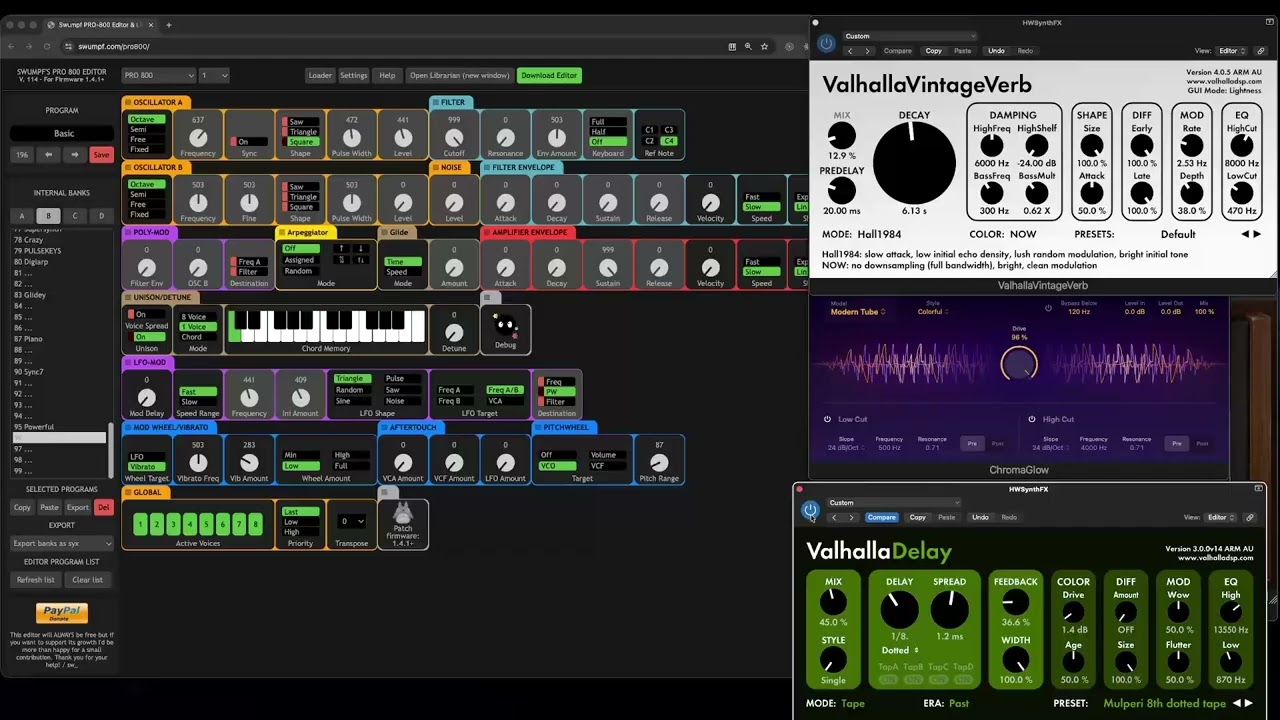
Task: Select internal bank C tab
Action: point(75,215)
